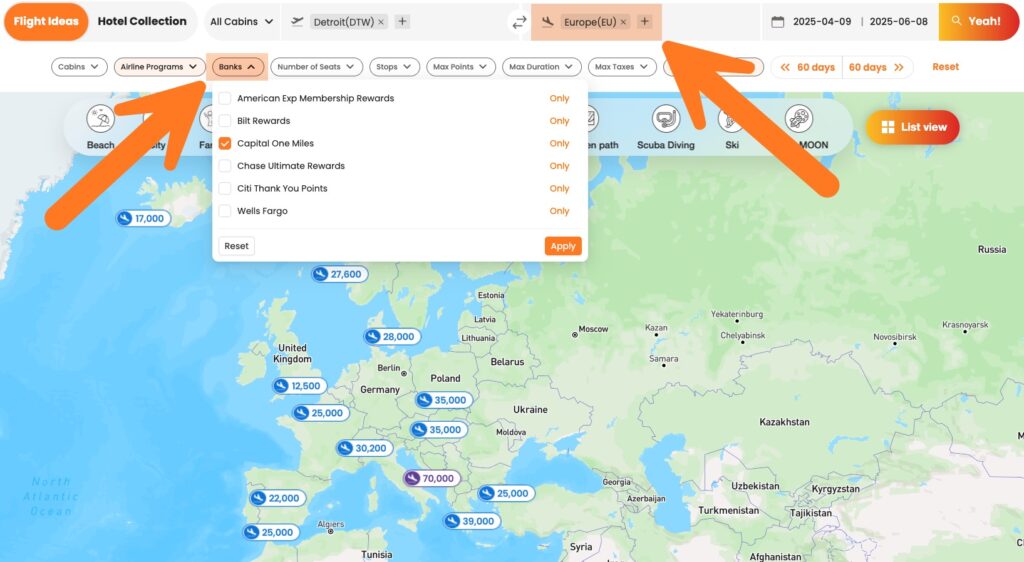
Task: Click the 25,000 marker near Algiers
Action: click(x=271, y=533)
